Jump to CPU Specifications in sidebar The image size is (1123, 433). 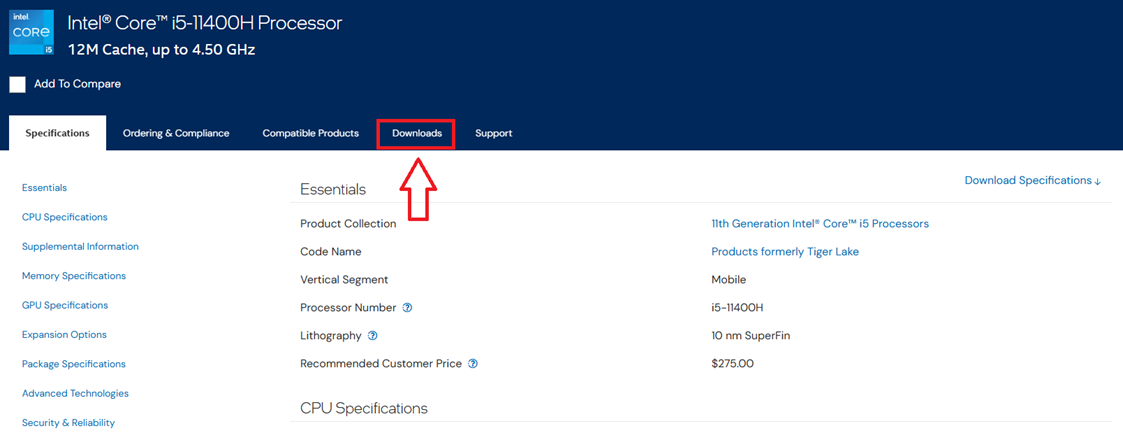tap(64, 217)
